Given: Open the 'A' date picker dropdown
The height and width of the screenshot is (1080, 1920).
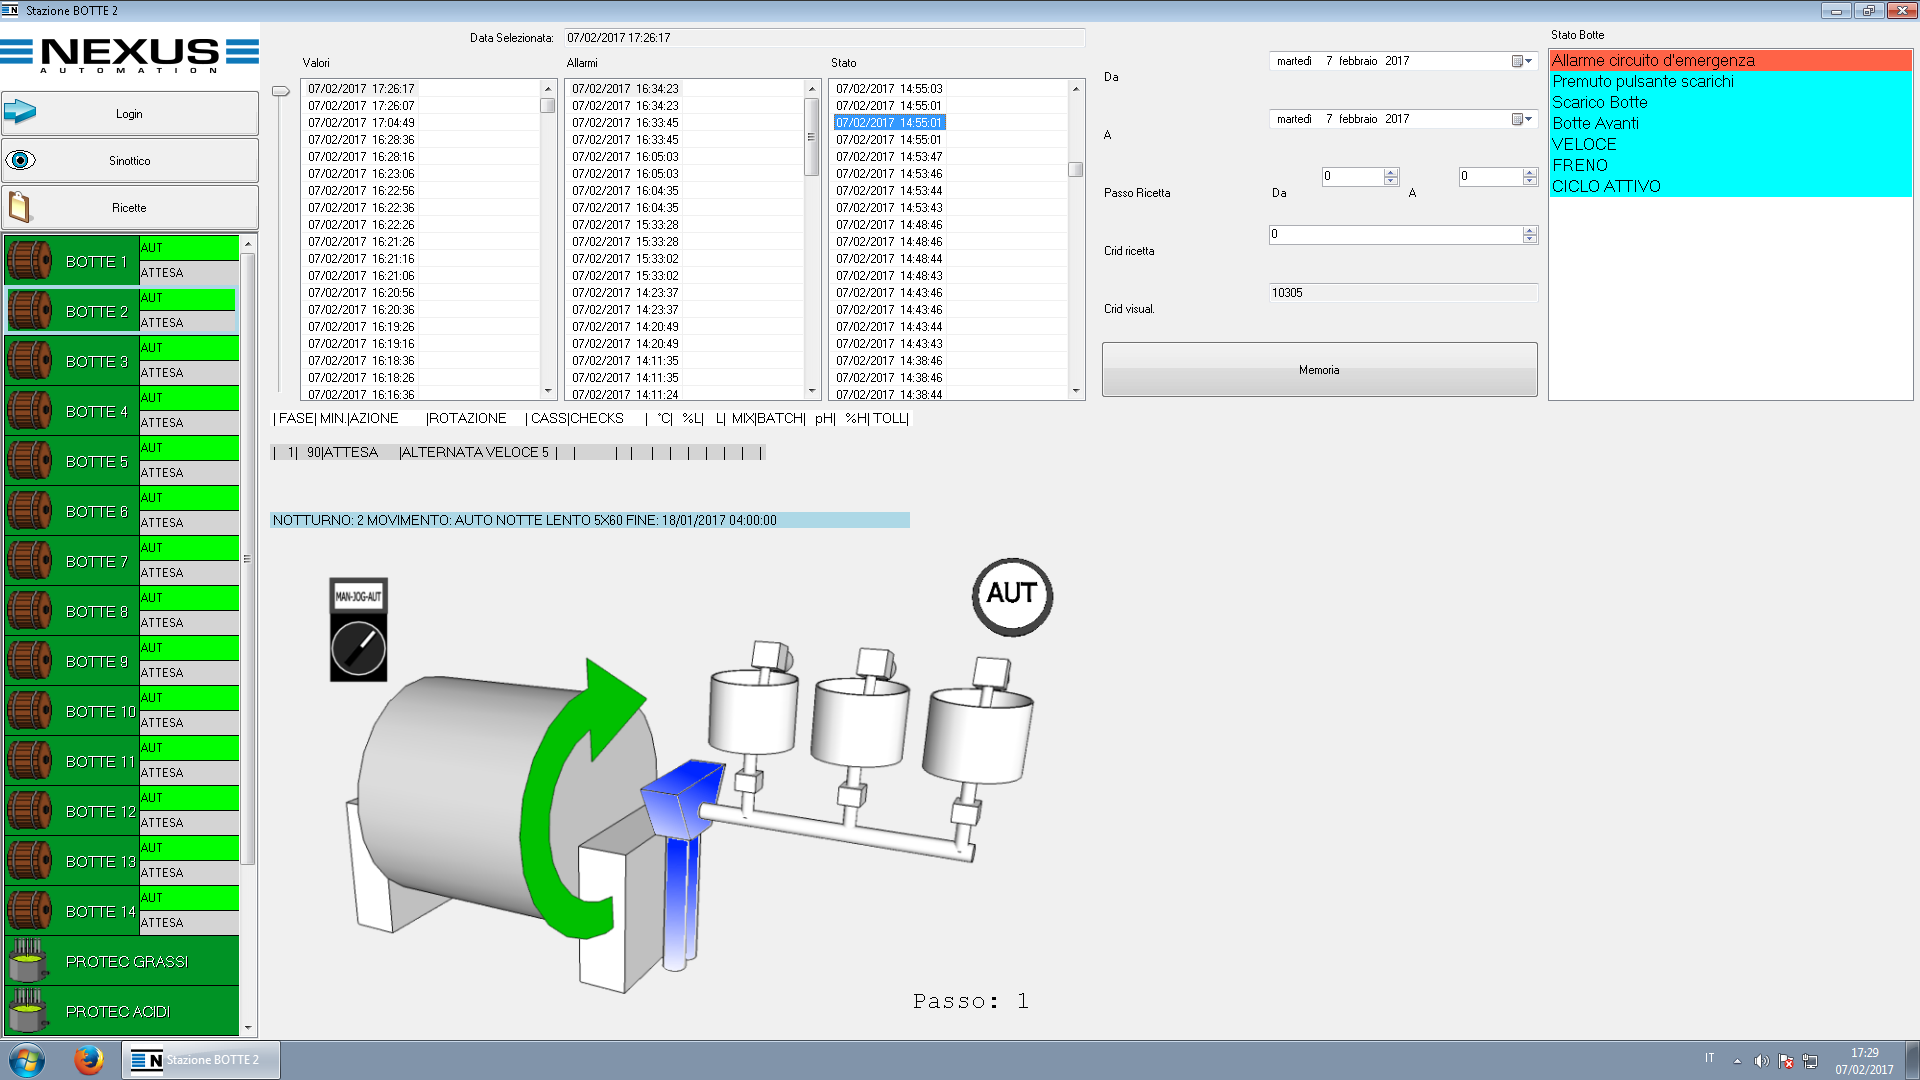Looking at the screenshot, I should click(1522, 119).
